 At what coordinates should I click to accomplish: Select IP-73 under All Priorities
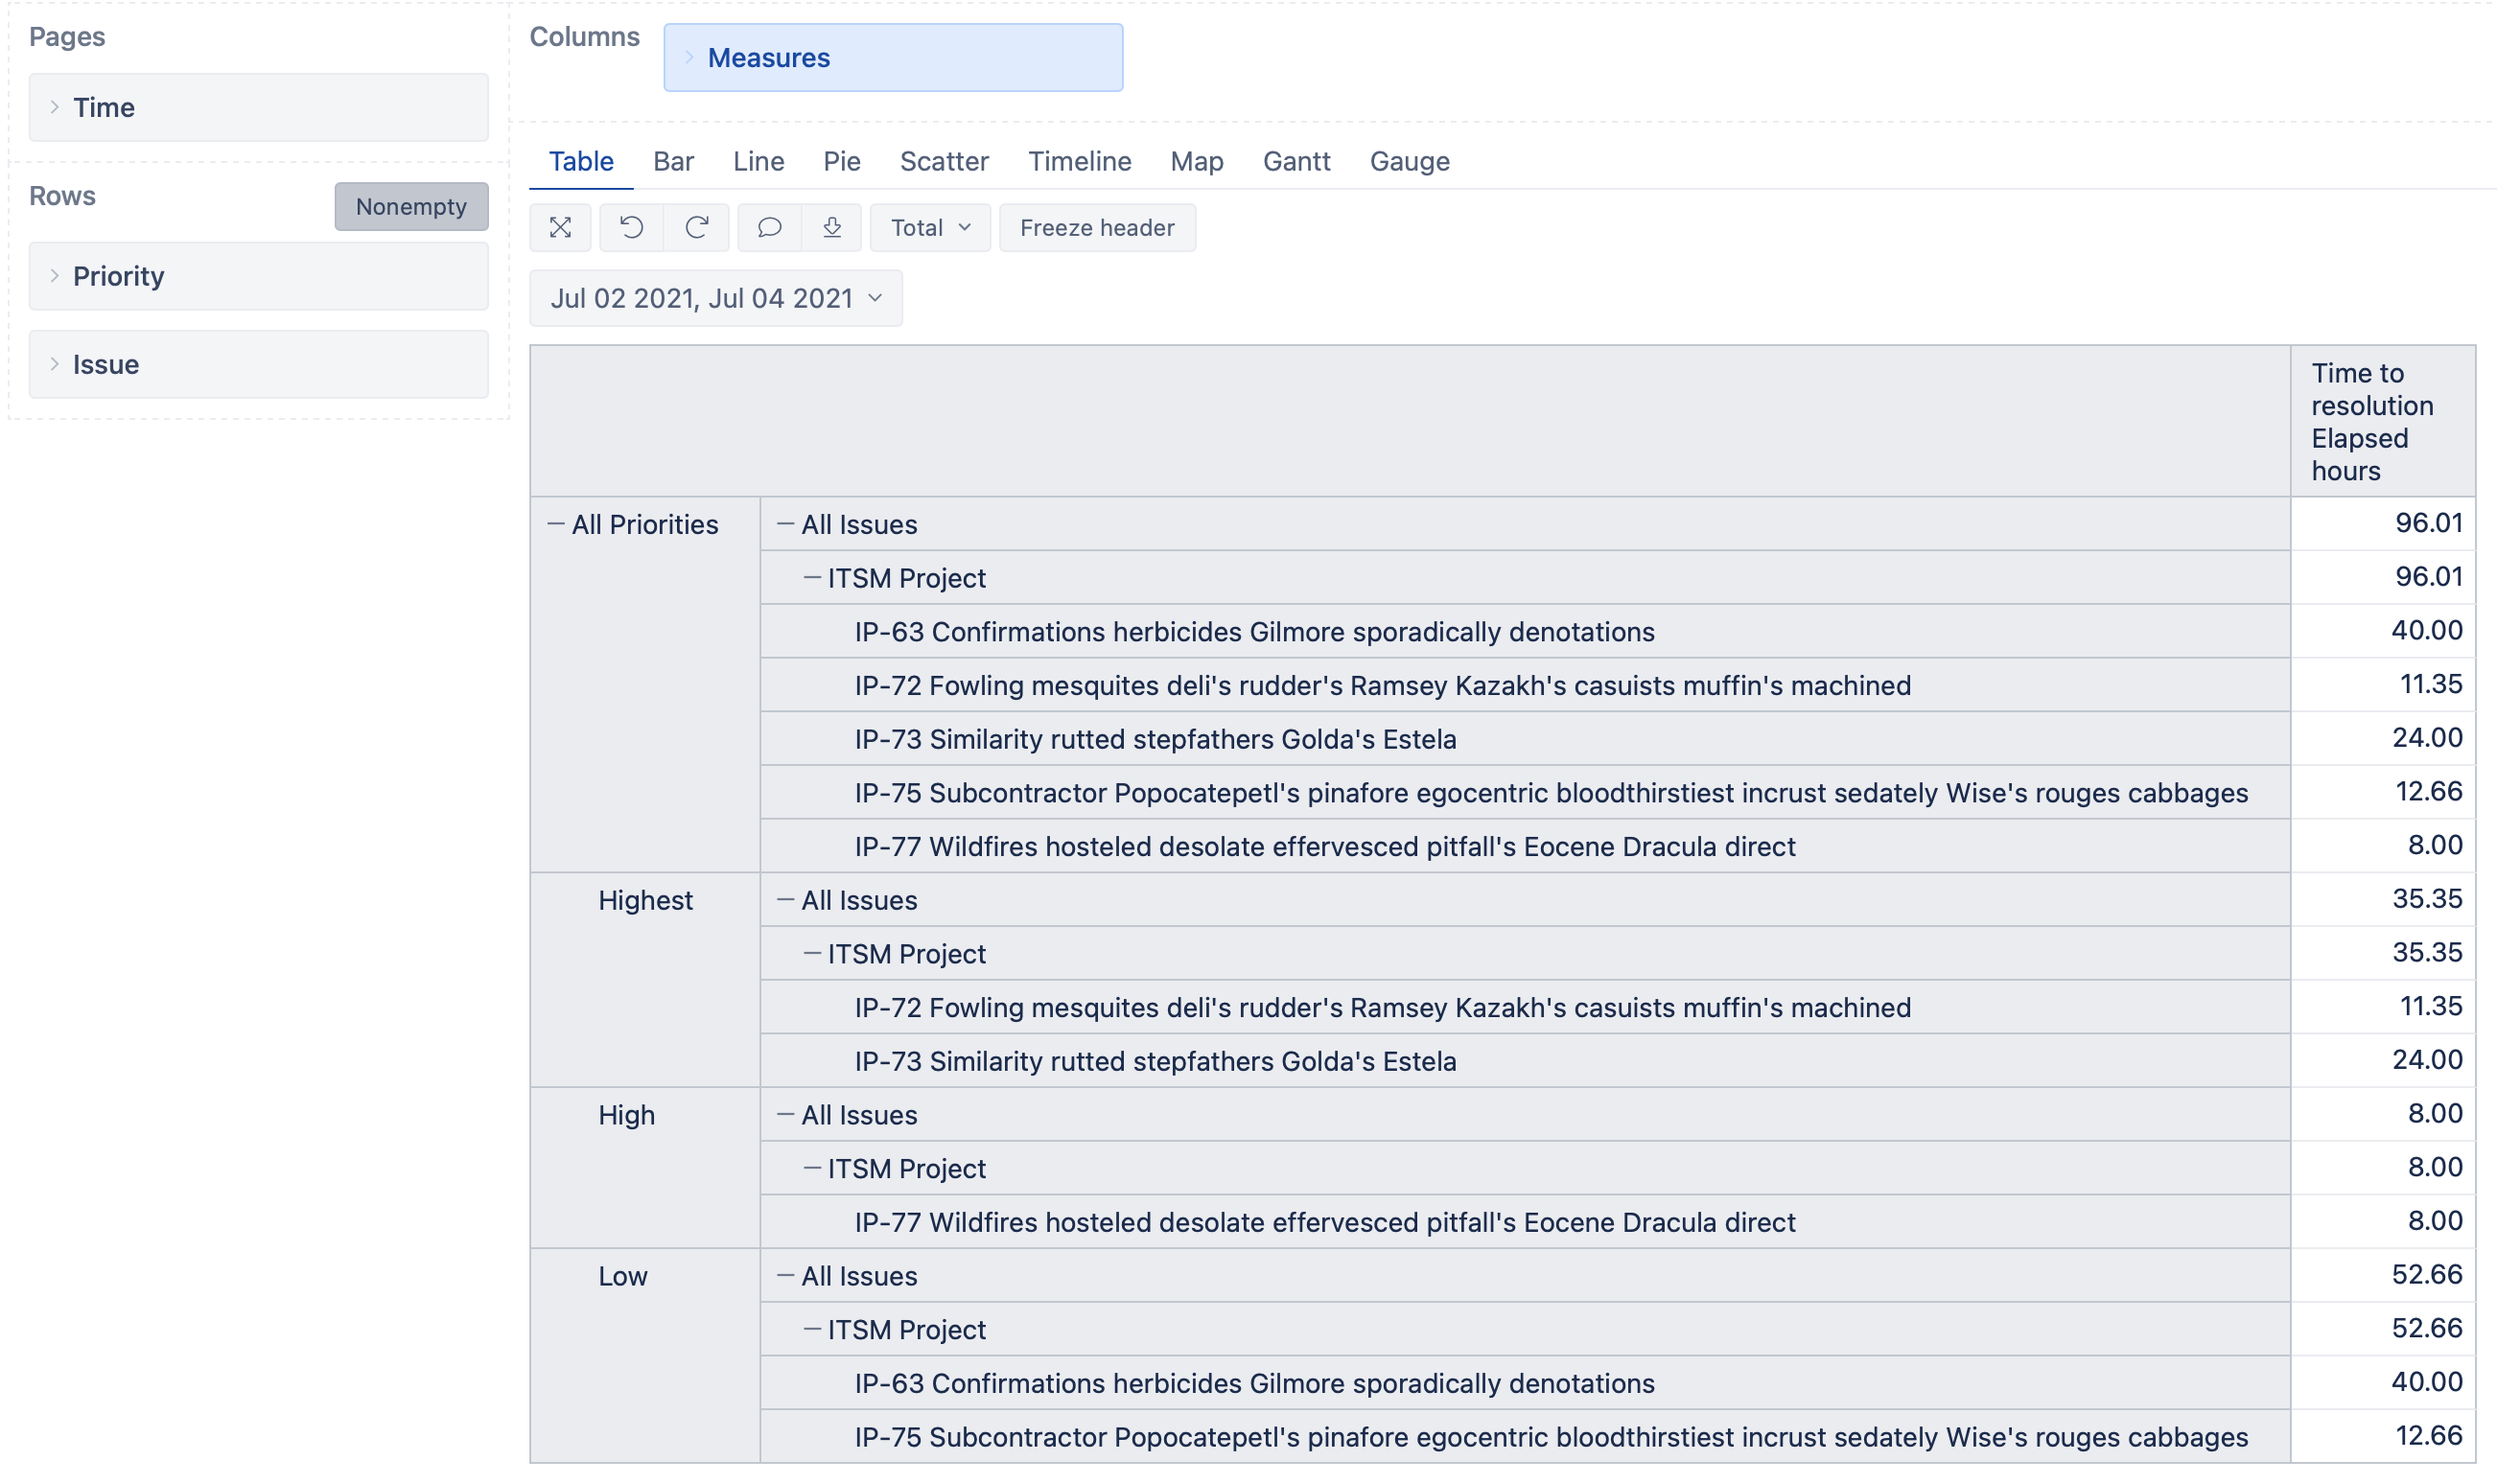1155,739
